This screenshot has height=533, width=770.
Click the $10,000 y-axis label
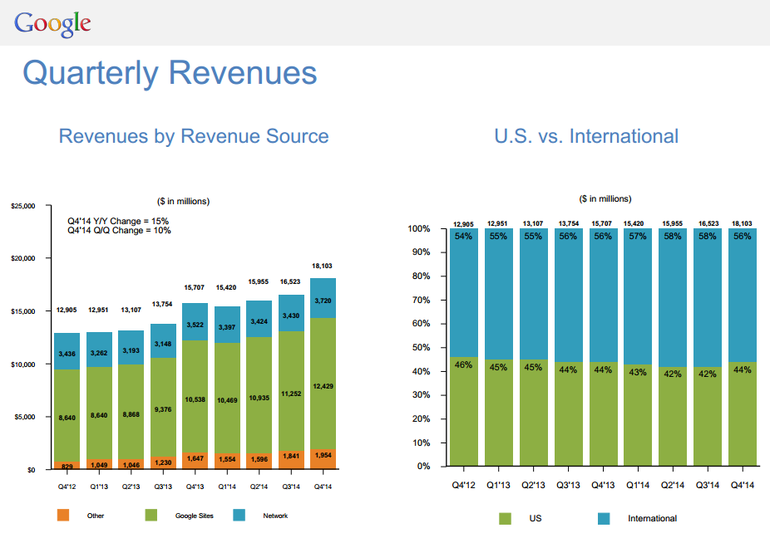pos(23,365)
